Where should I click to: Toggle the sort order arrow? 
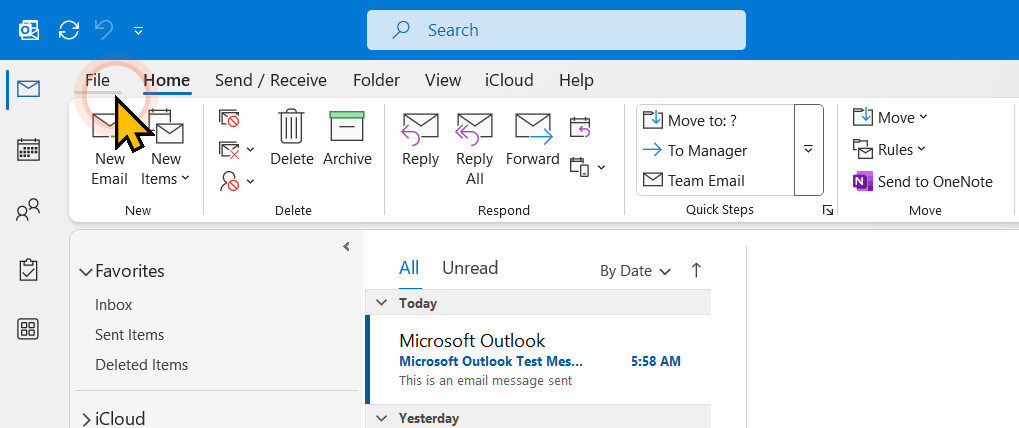click(x=697, y=270)
